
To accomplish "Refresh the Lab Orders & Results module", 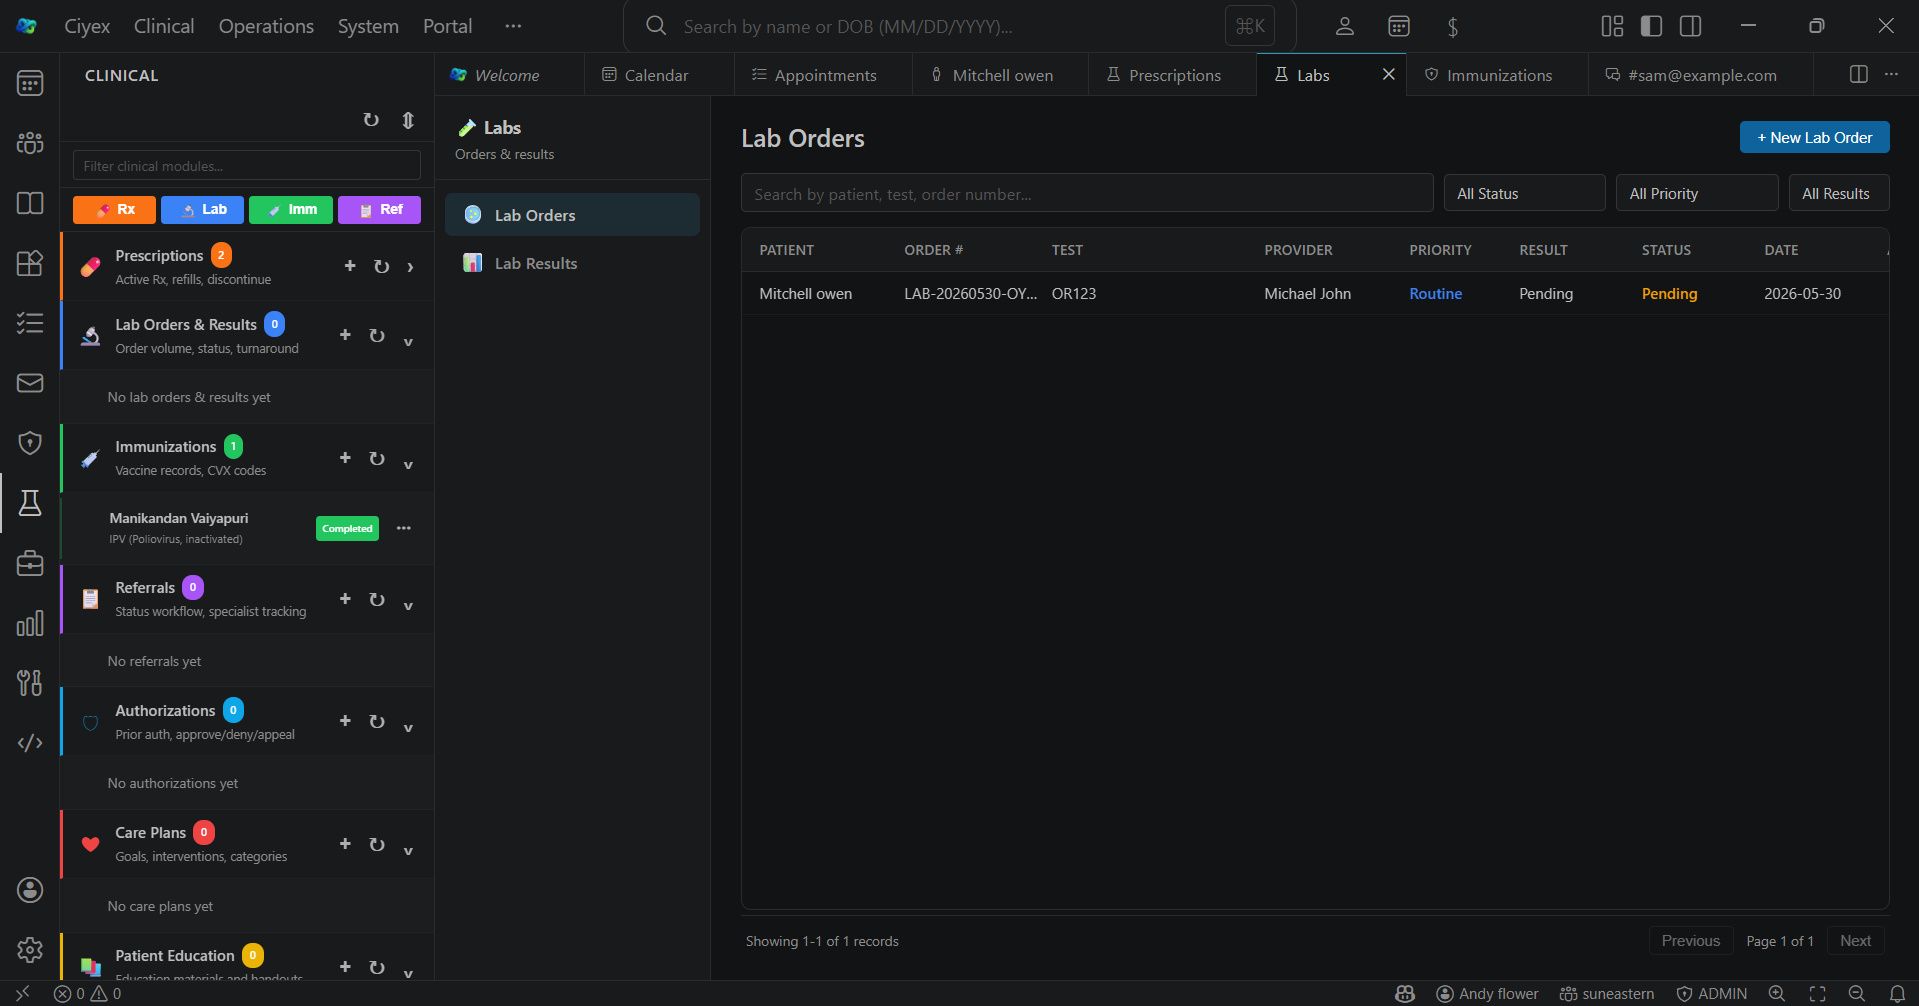I will click(377, 335).
